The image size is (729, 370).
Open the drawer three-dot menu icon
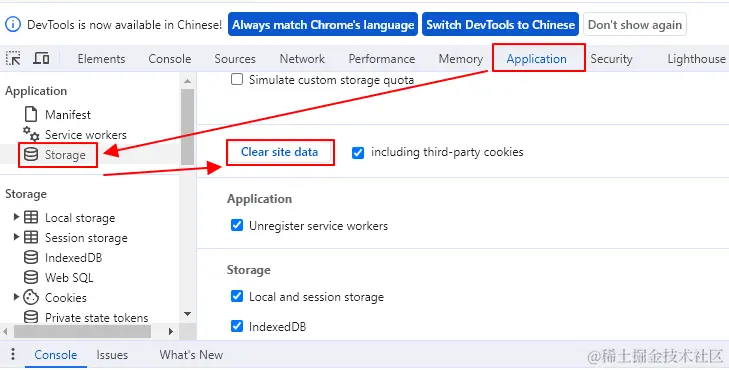pos(13,354)
